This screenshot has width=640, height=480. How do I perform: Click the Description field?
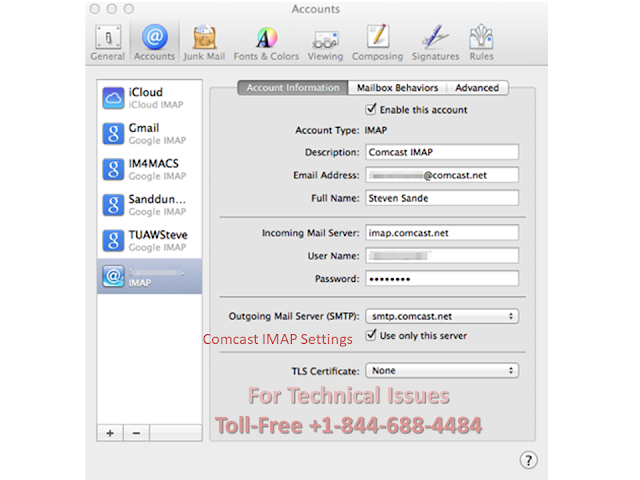point(442,152)
